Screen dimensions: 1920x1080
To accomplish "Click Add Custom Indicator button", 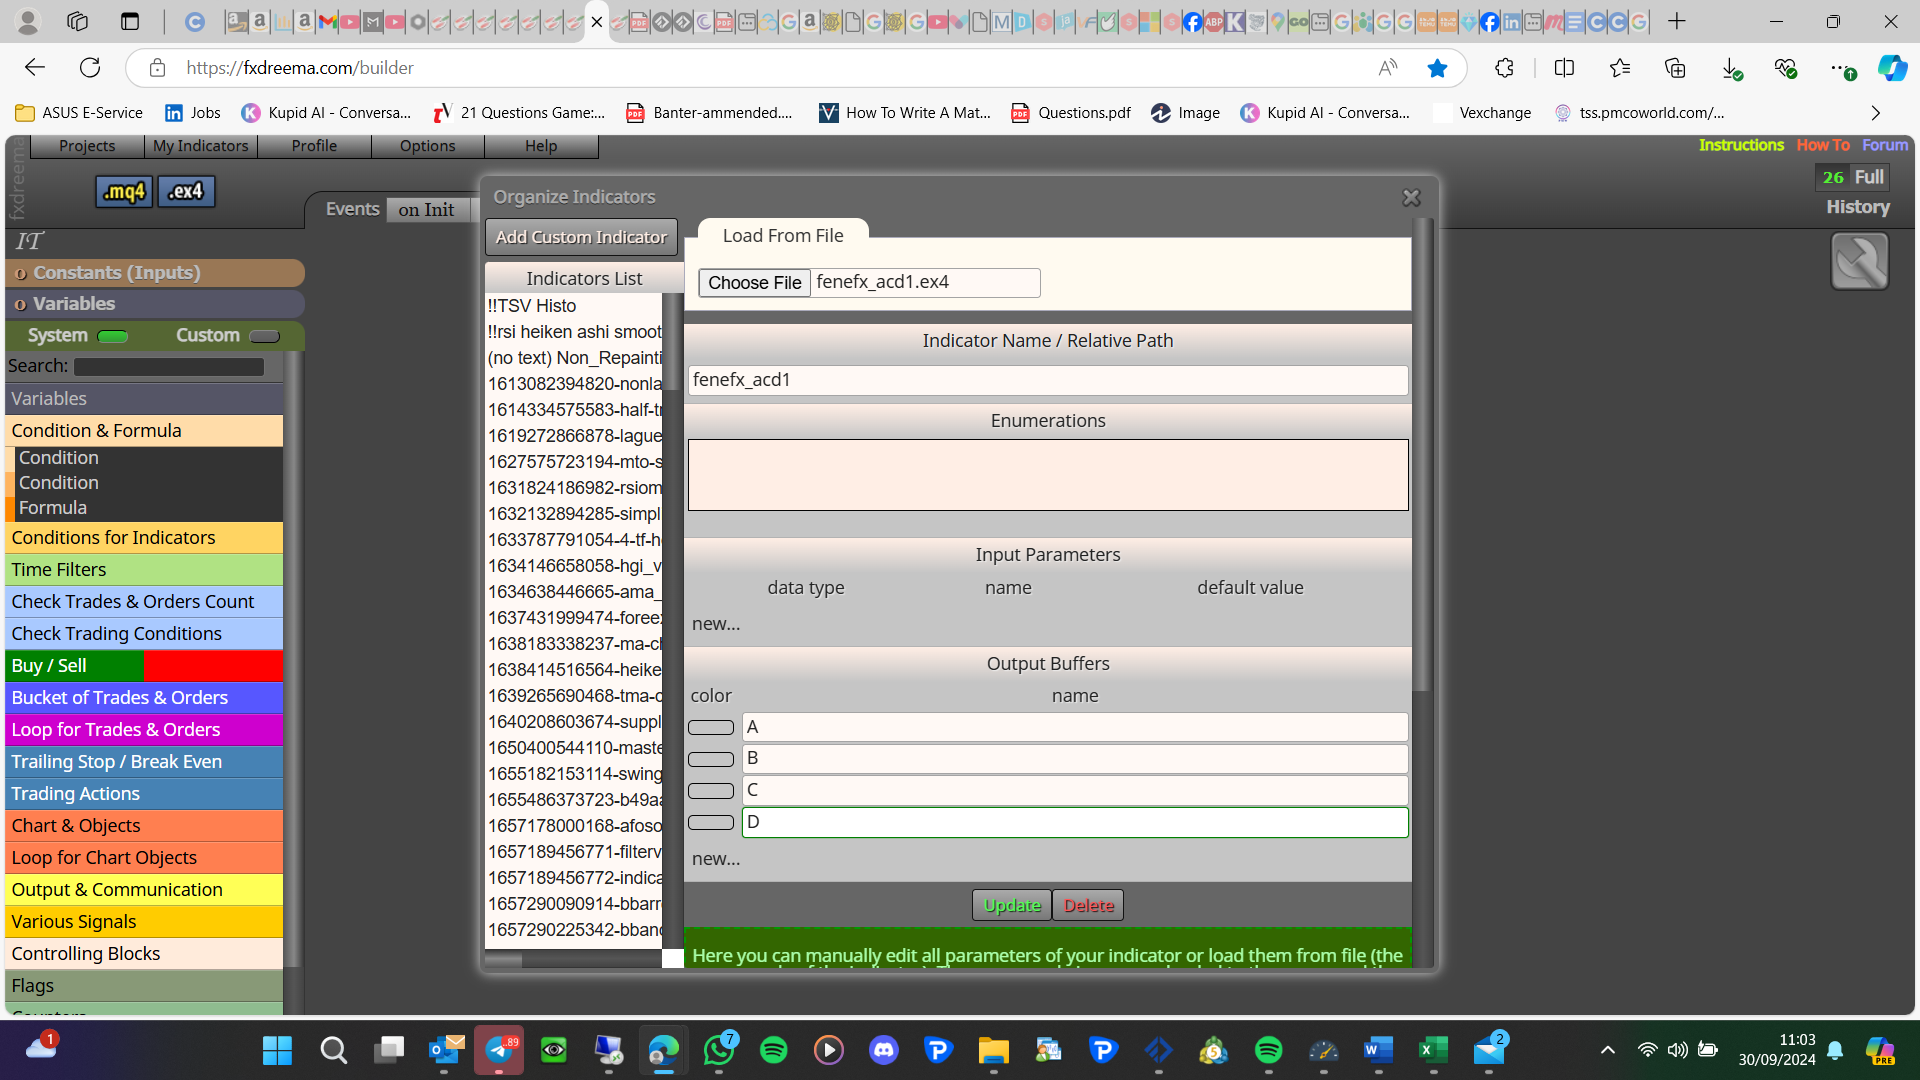I will [x=581, y=237].
